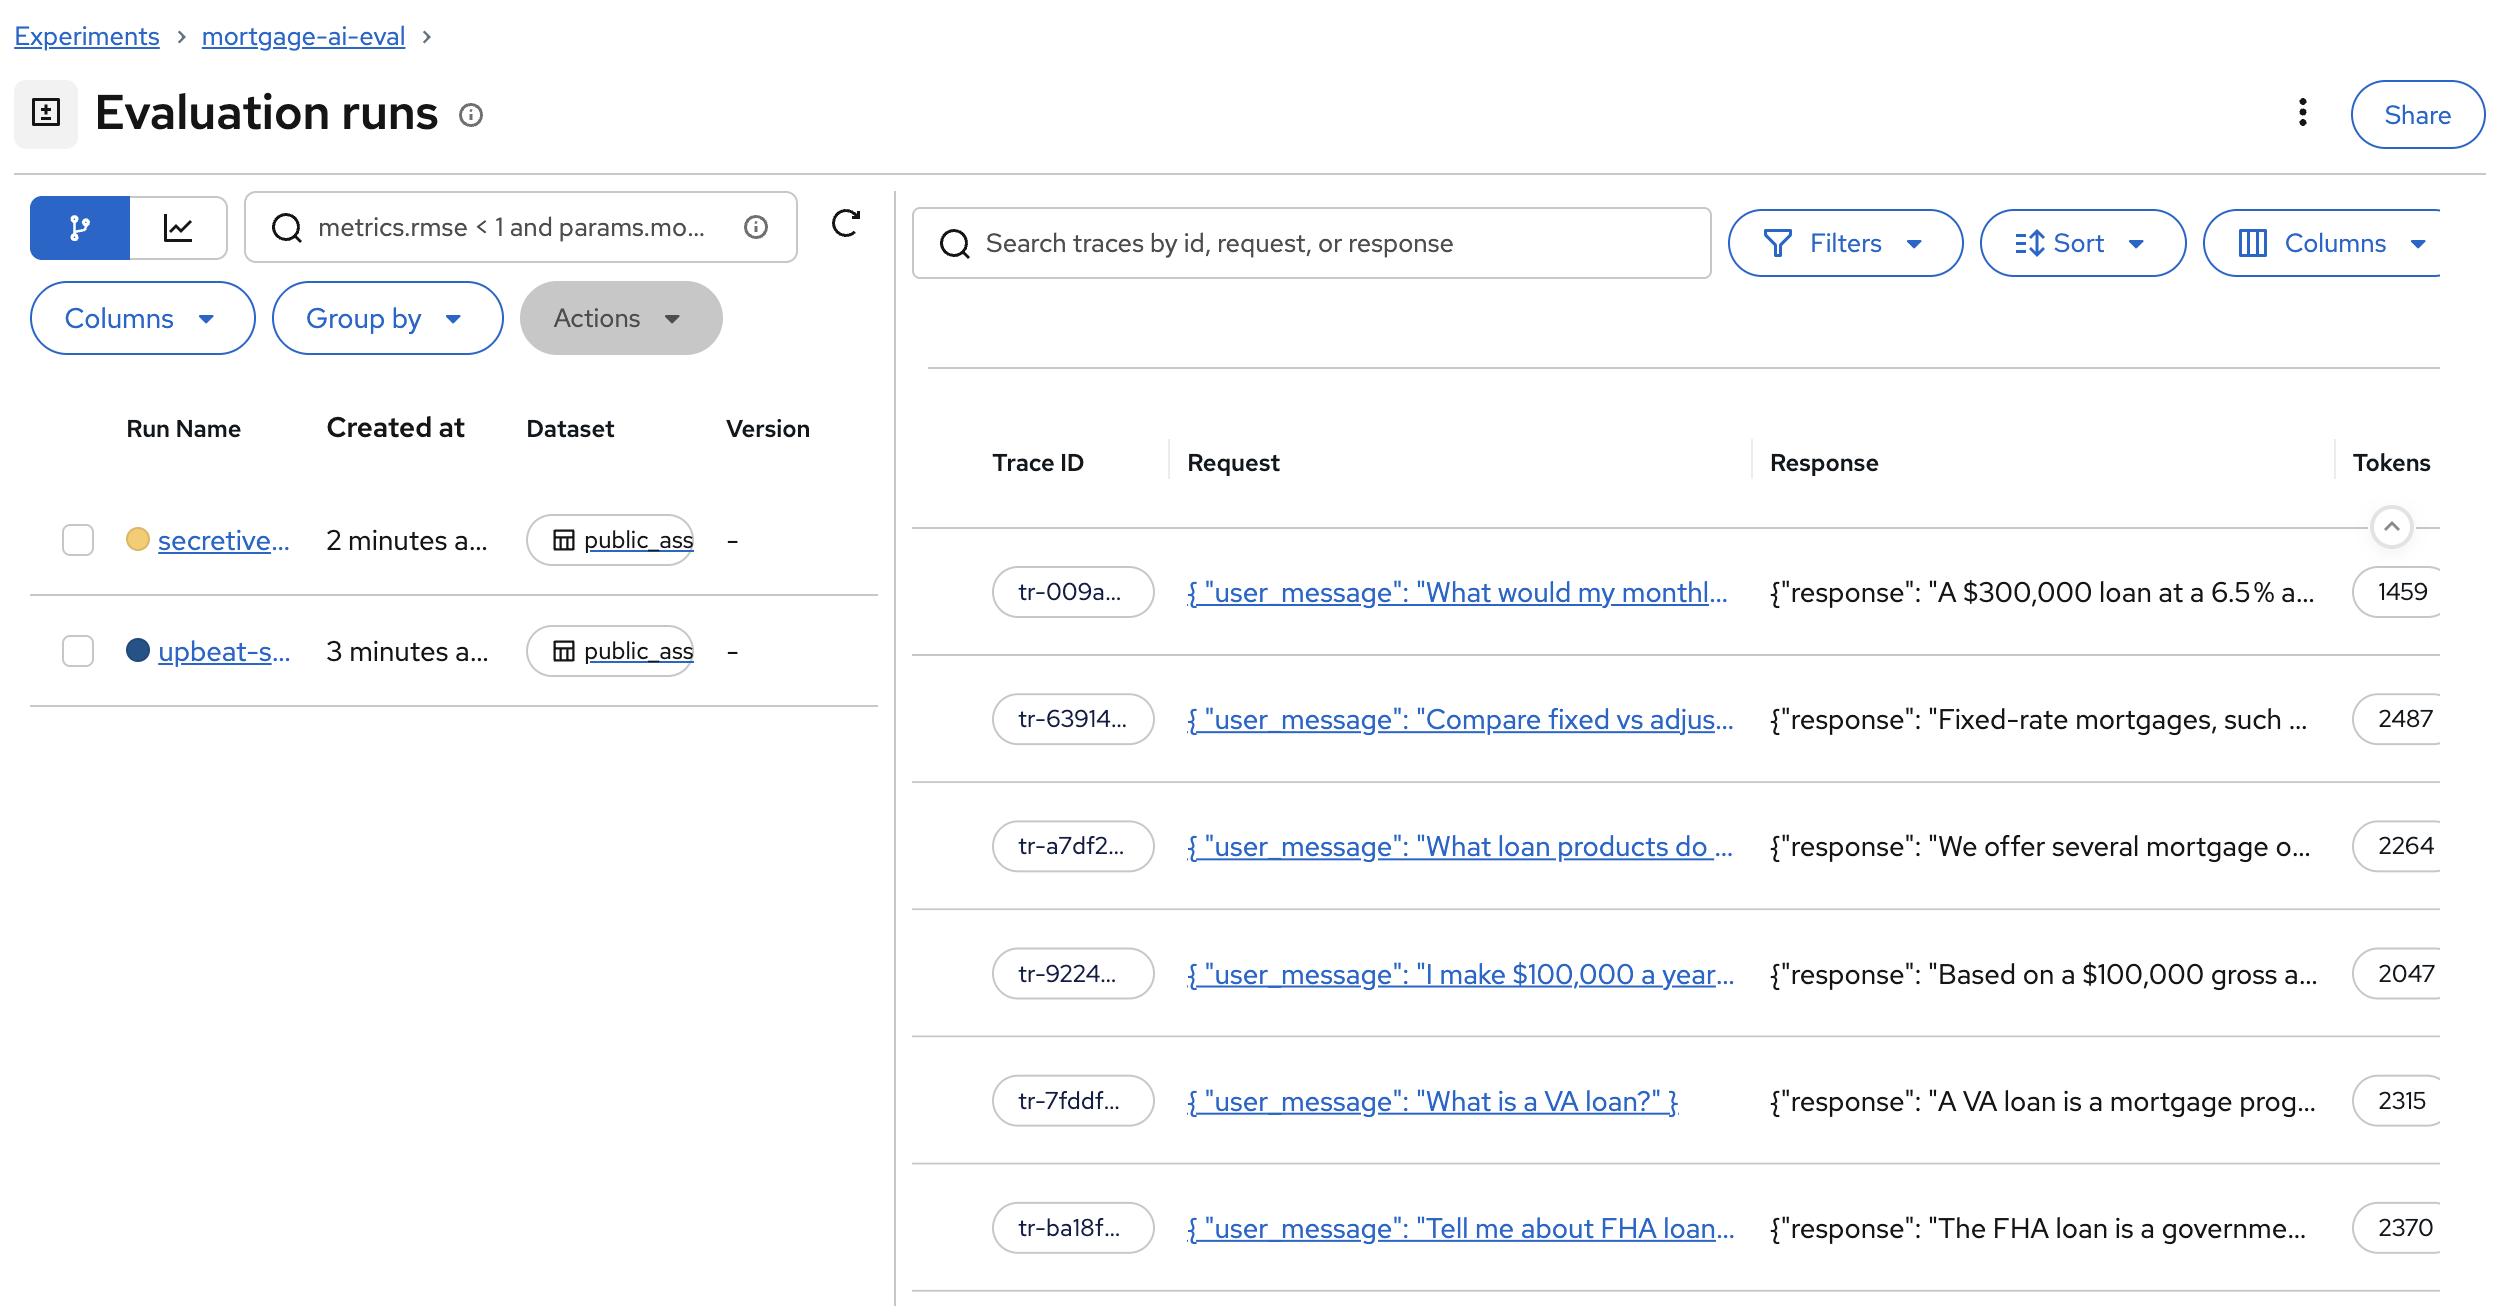Click info icon beside Evaluation runs title

coord(471,115)
